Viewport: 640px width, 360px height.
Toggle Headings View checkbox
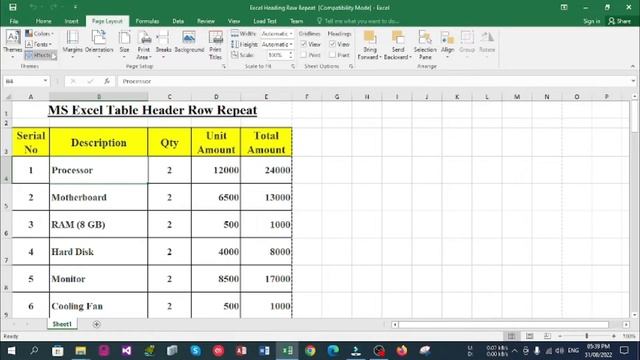[333, 44]
